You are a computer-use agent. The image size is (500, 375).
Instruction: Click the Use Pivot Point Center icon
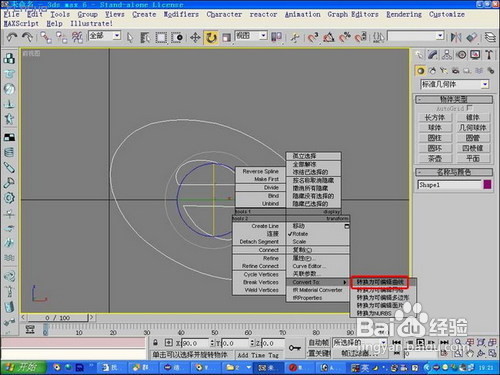(276, 37)
